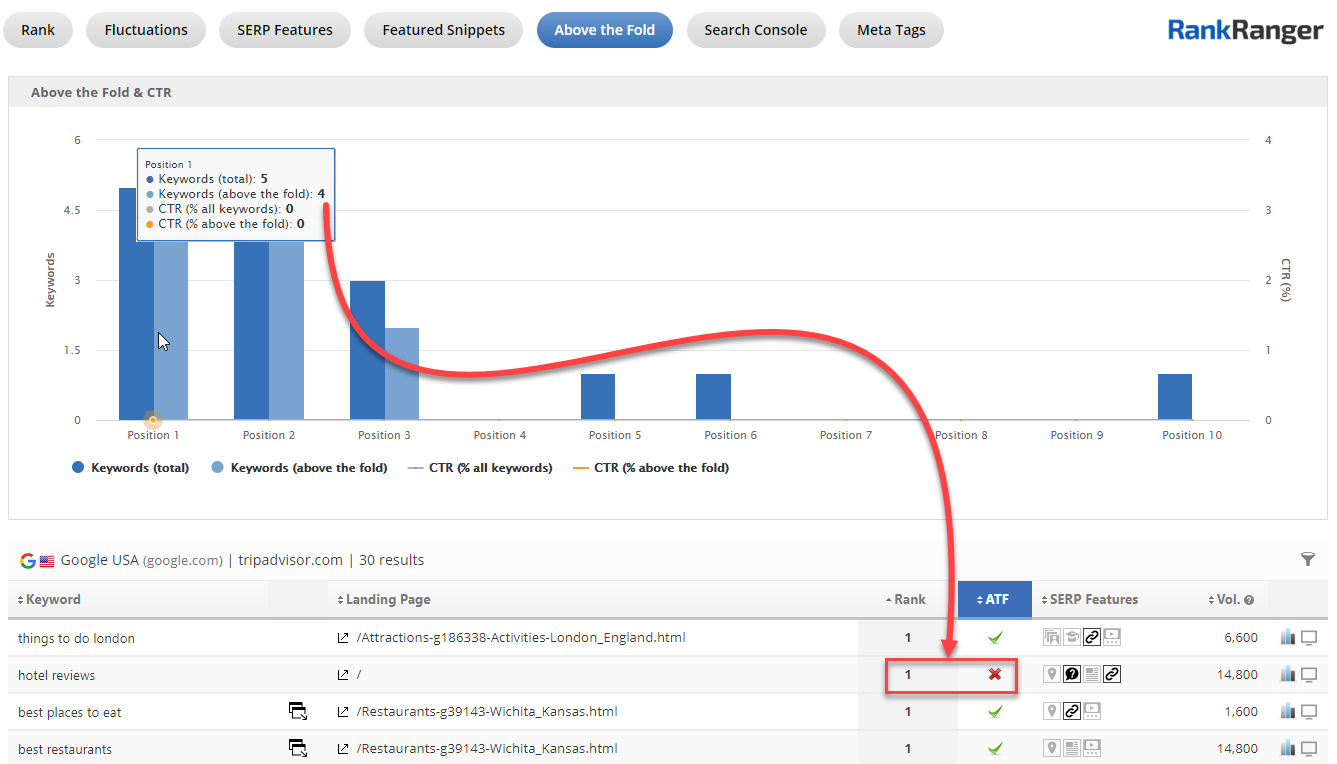
Task: Click the Vol. help question mark icon
Action: coord(1248,600)
